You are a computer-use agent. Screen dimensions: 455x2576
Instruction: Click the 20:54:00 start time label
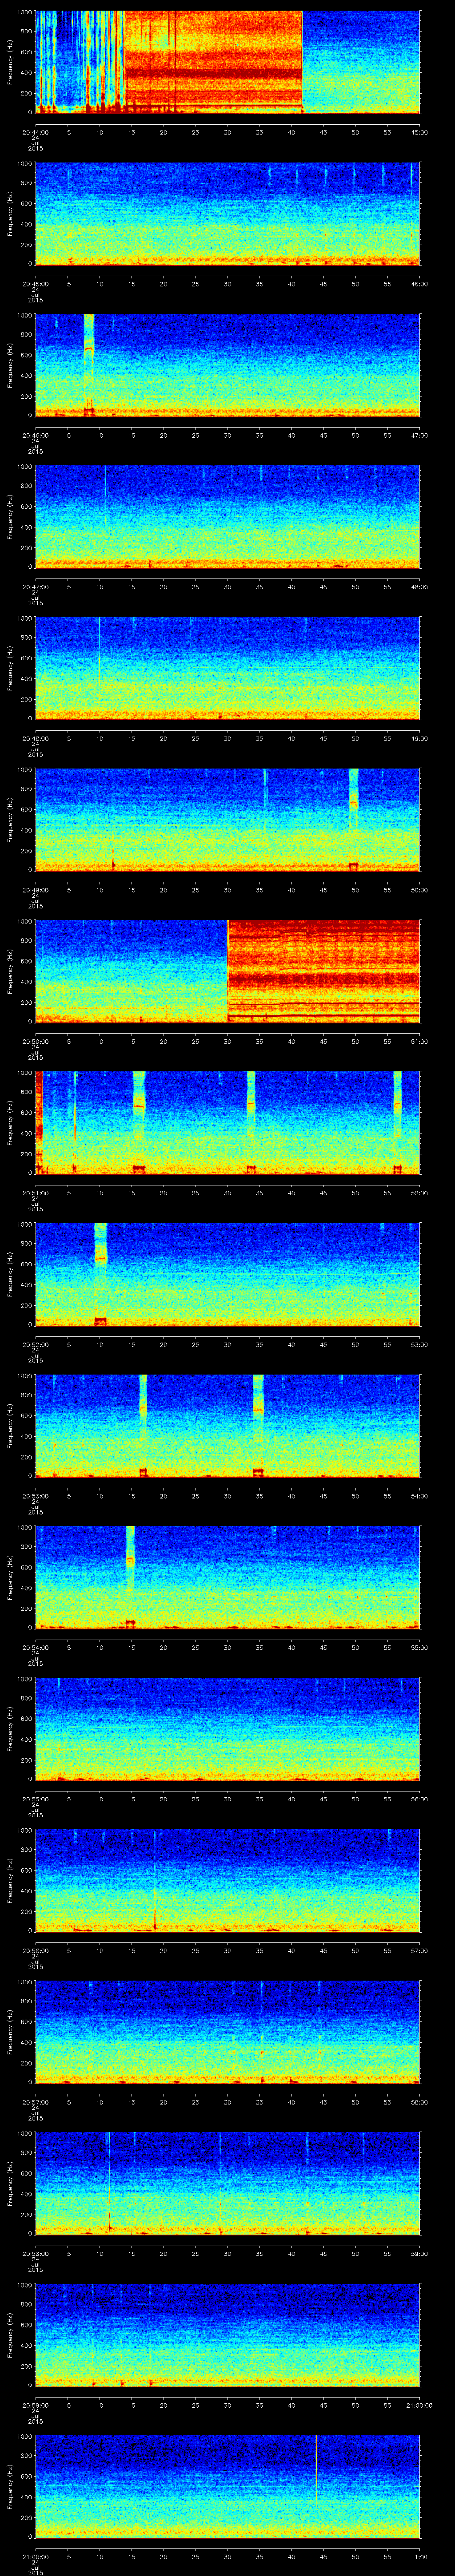(x=35, y=1647)
